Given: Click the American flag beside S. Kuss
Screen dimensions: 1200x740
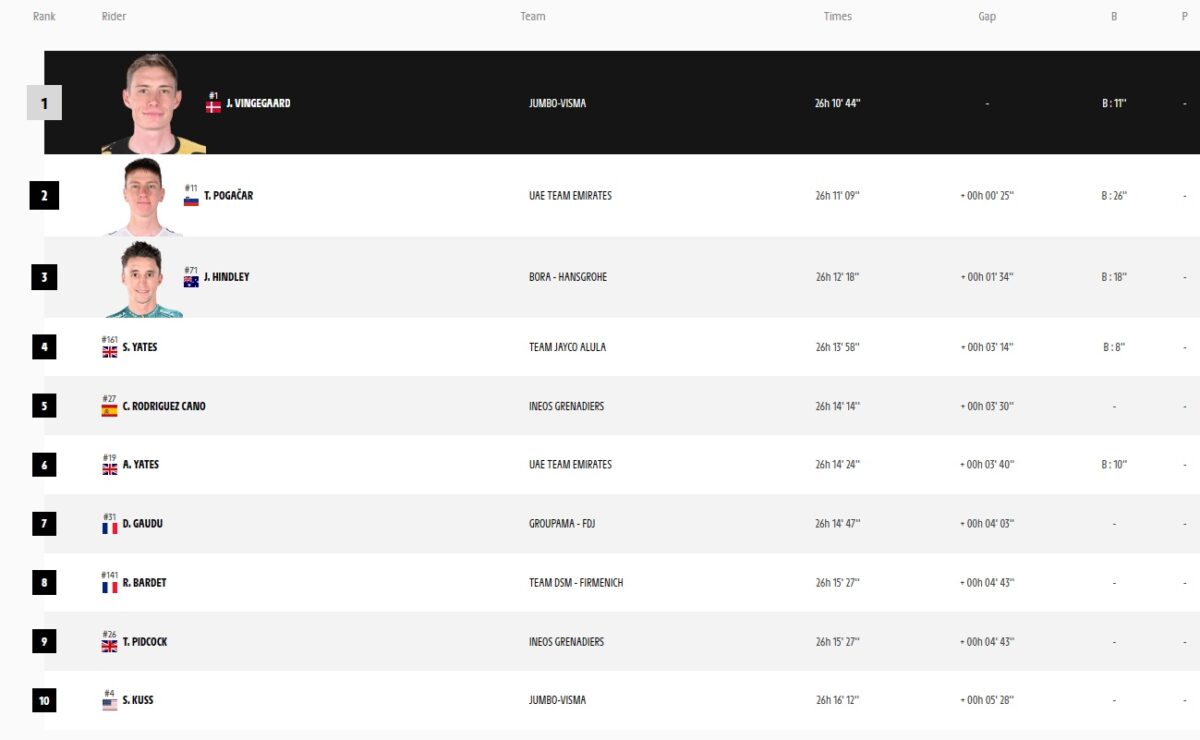Looking at the screenshot, I should pos(109,704).
